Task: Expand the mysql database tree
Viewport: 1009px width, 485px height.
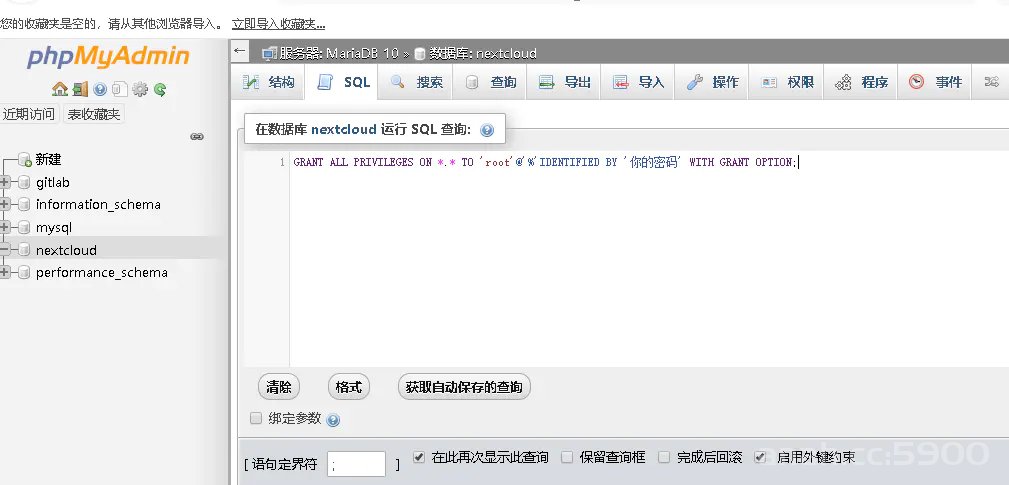Action: tap(5, 227)
